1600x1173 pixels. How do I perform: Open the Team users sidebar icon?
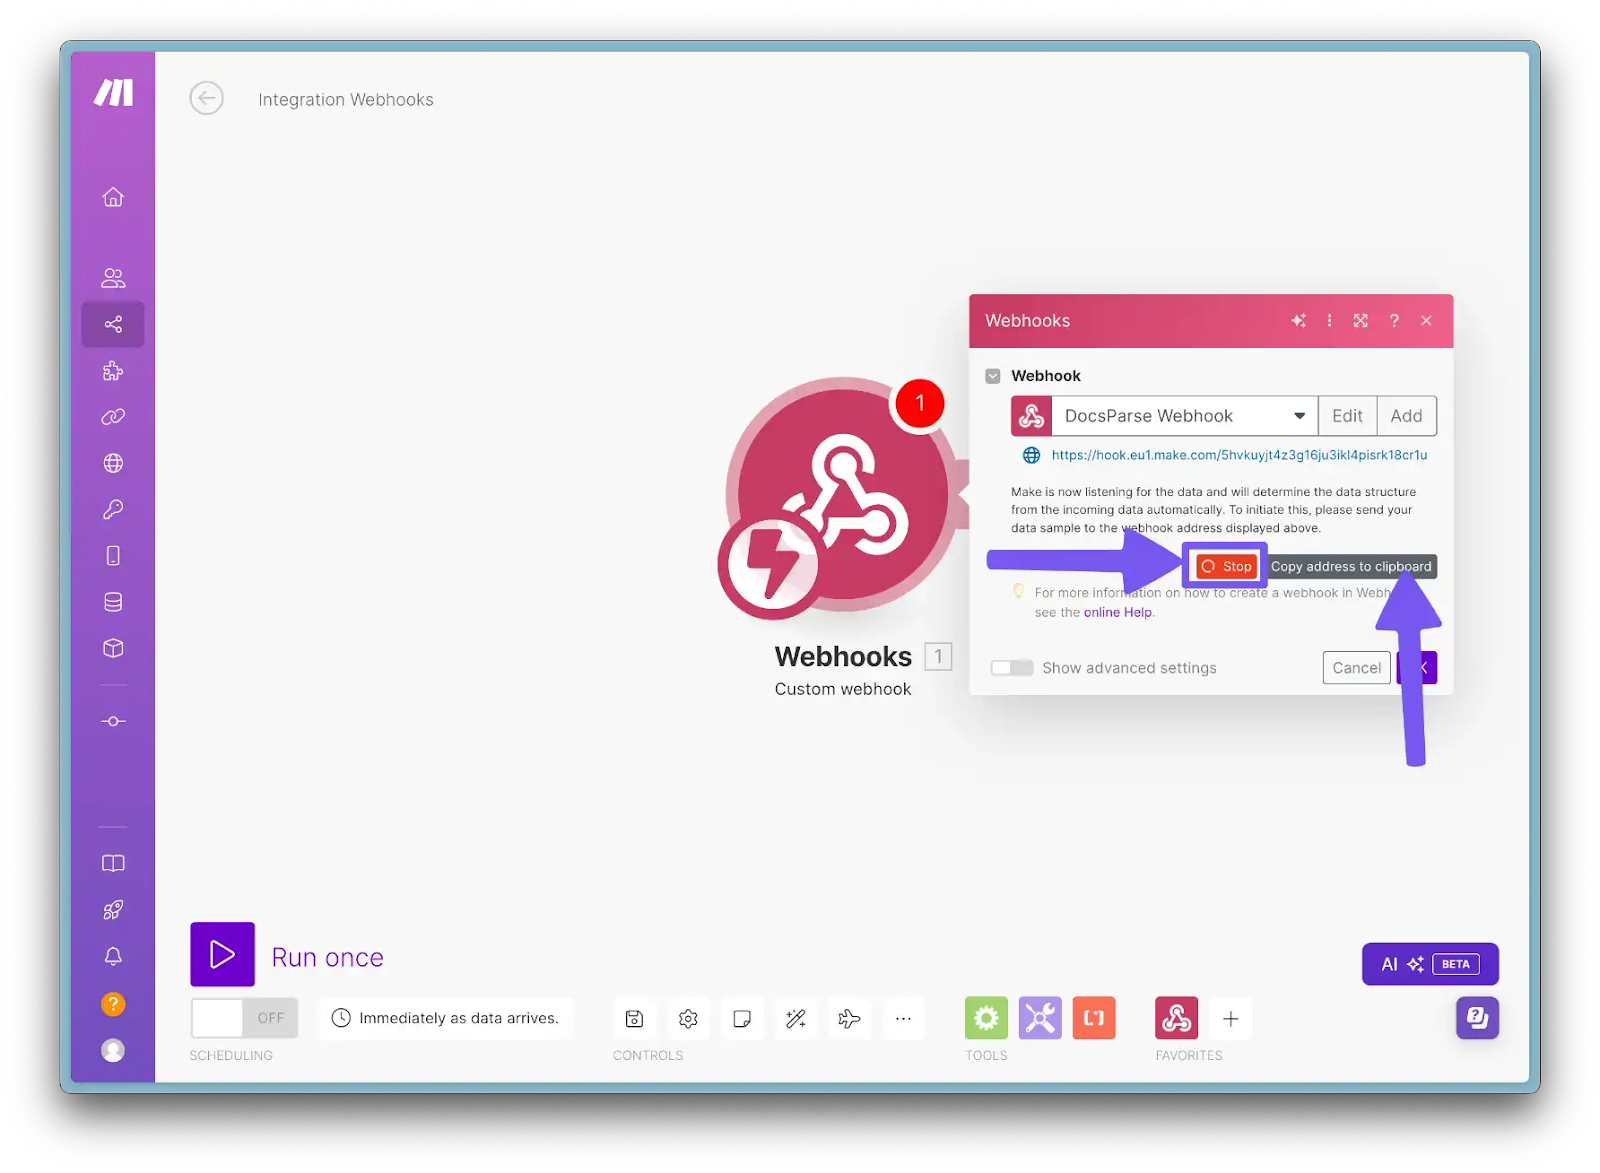(x=113, y=278)
